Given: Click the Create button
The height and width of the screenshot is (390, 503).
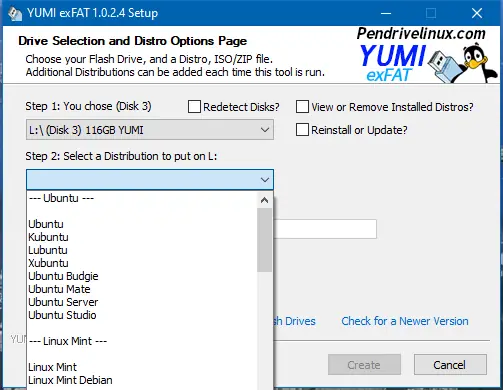Looking at the screenshot, I should point(364,365).
